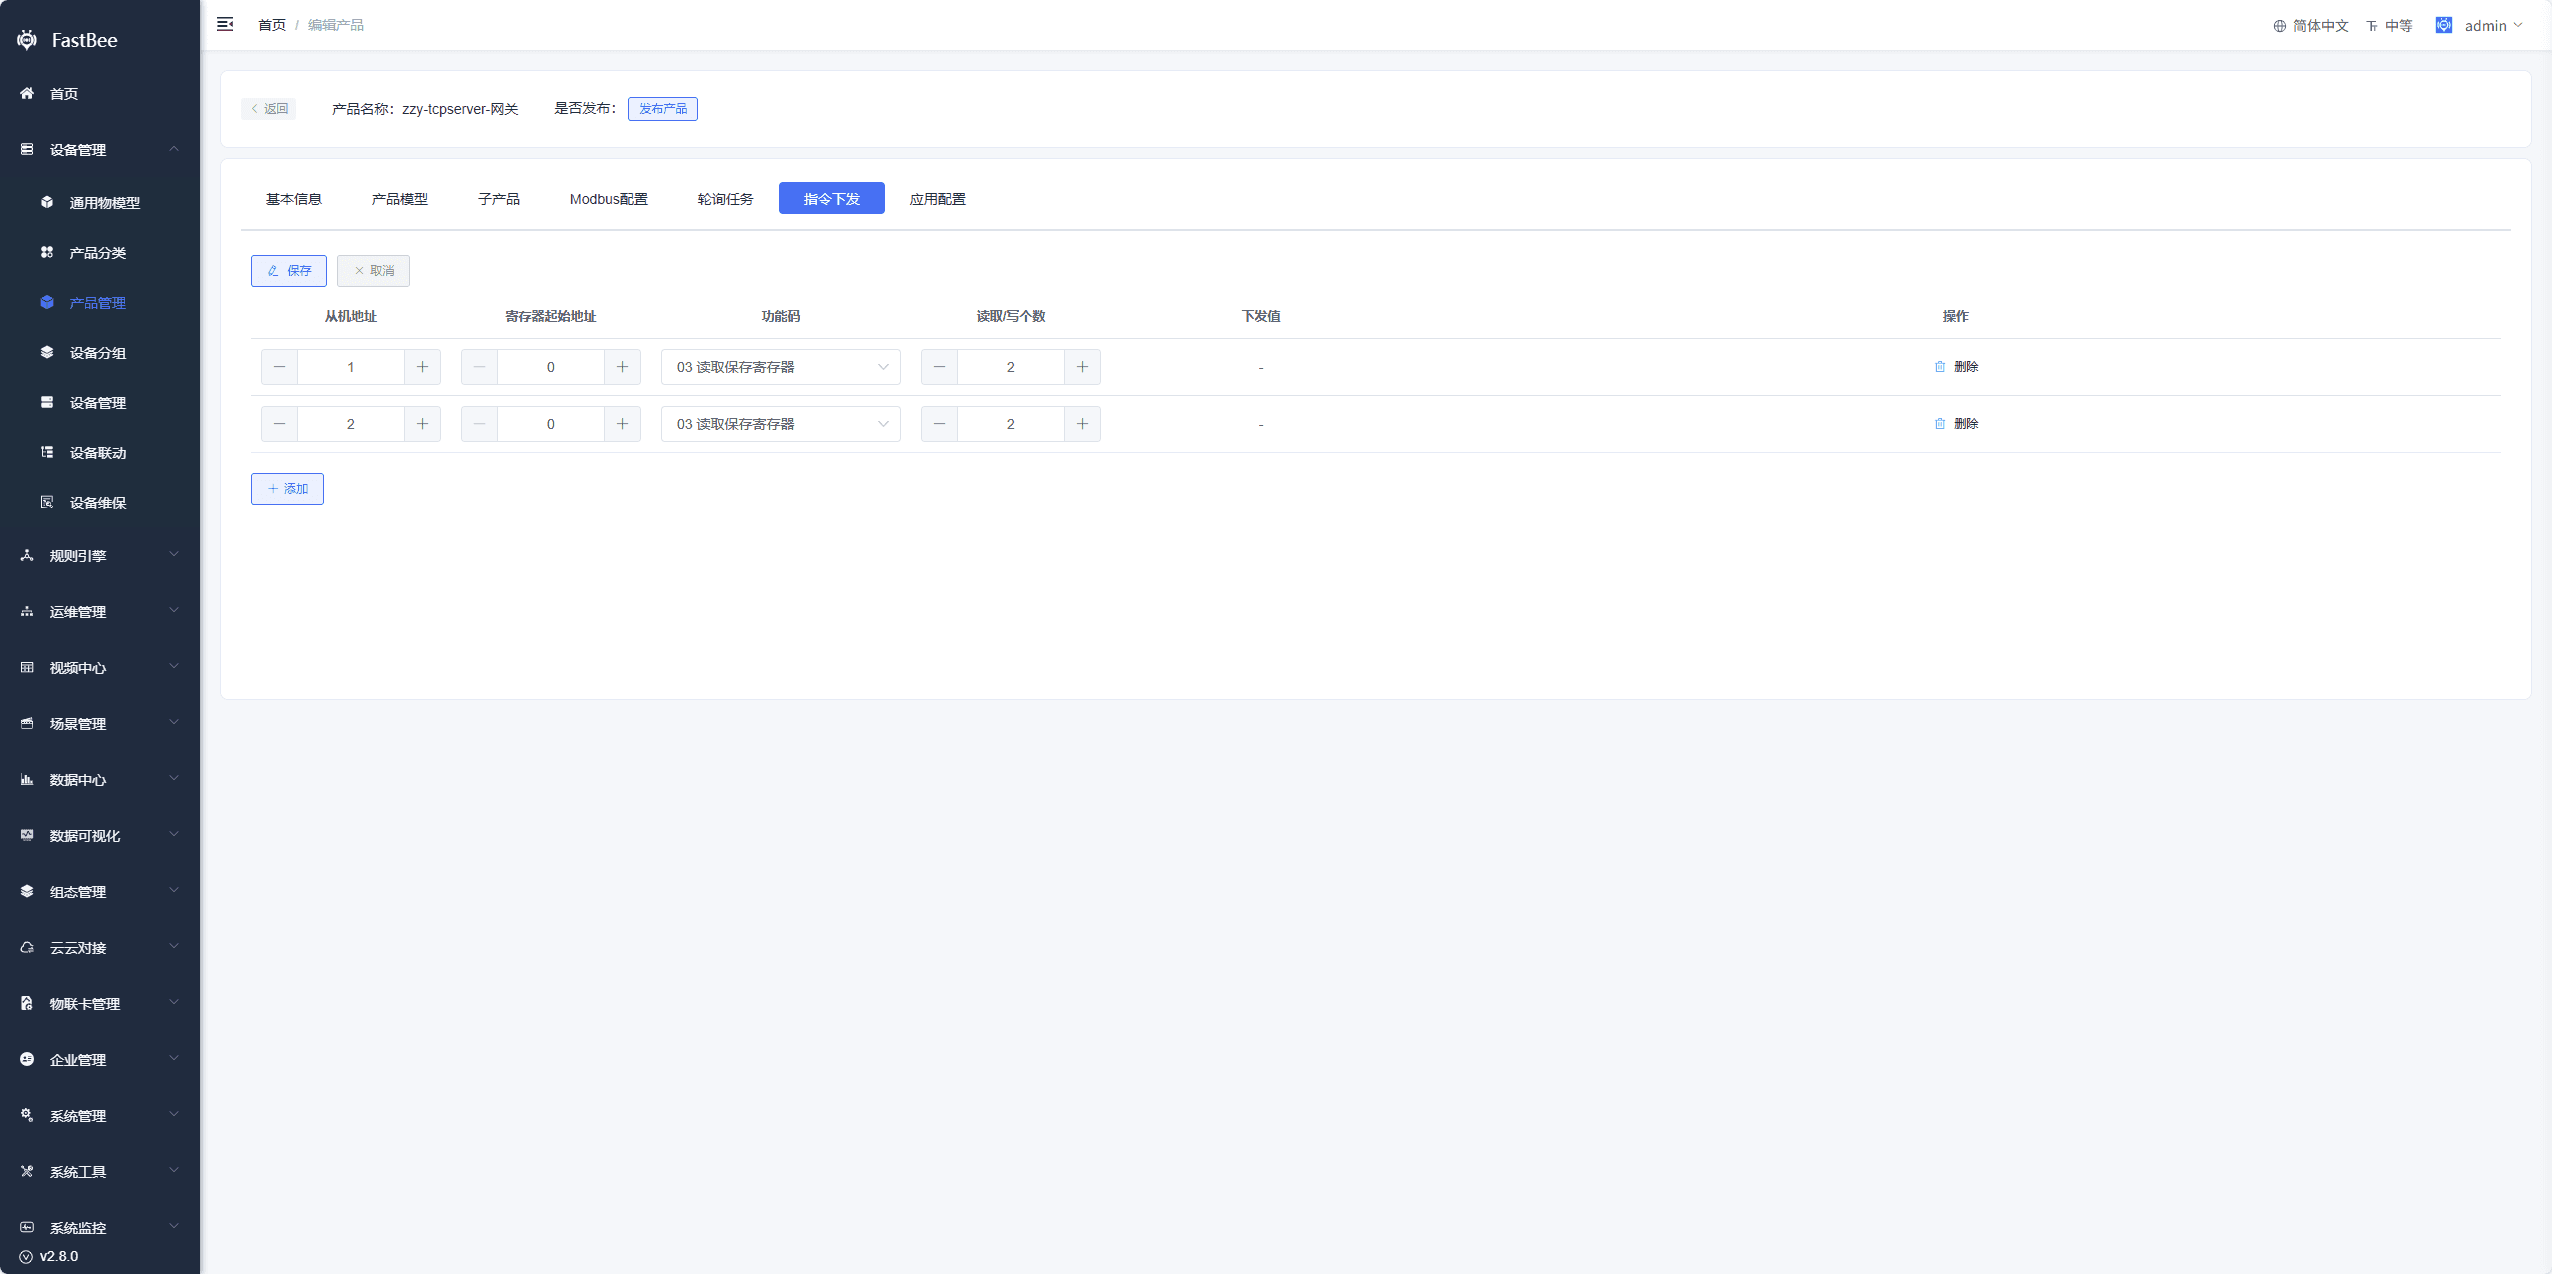Open function code dropdown in the second row
Screen dimensions: 2552x1274
(781, 424)
